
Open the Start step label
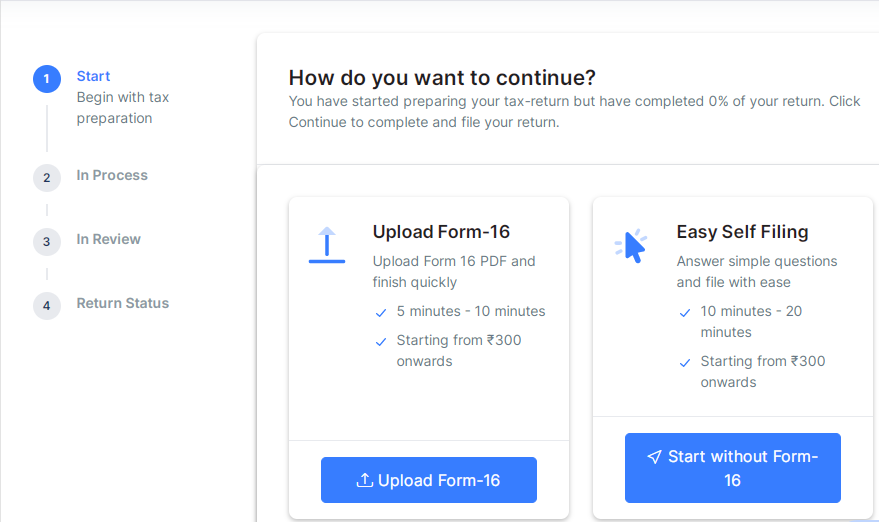point(93,76)
